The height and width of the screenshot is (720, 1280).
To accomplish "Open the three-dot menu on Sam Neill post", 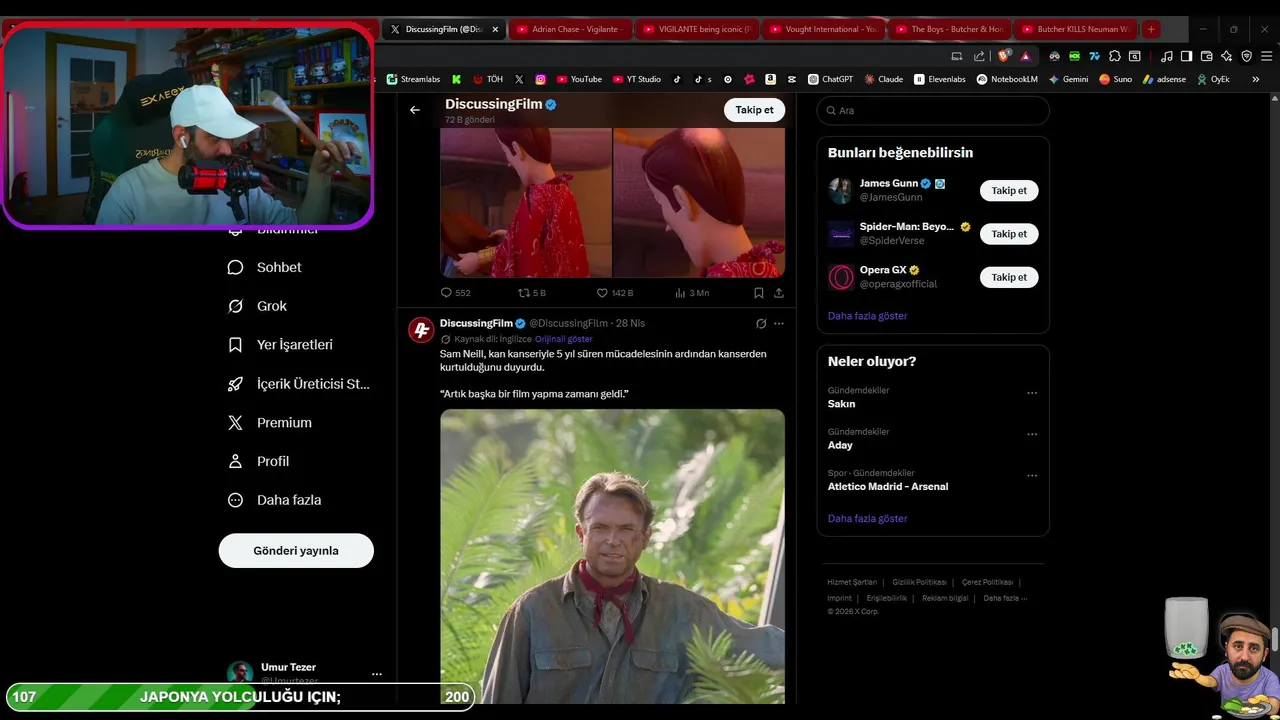I will pos(779,324).
